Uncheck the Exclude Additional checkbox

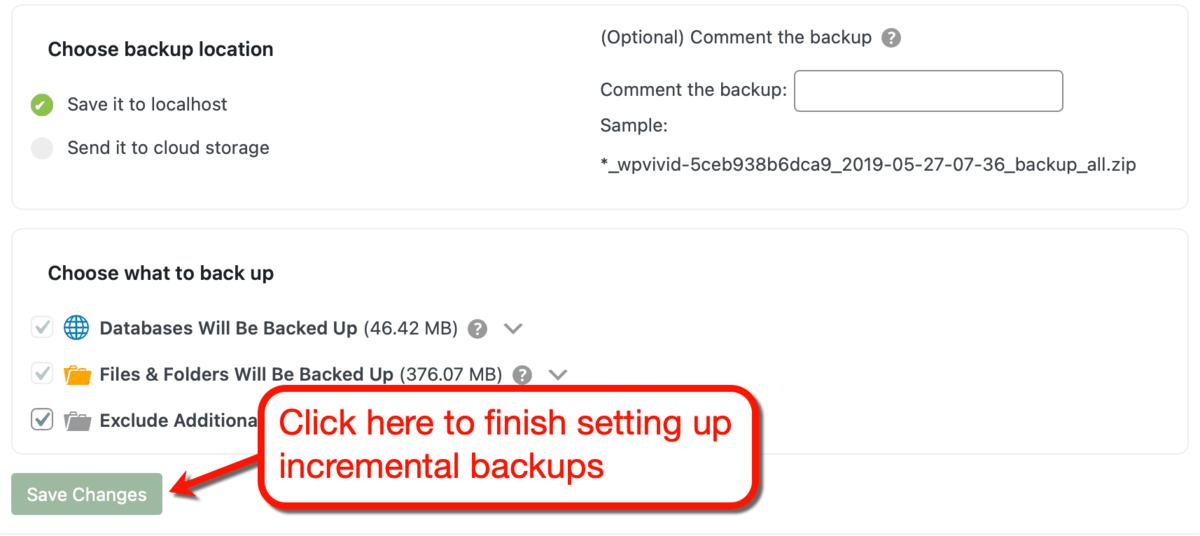(x=42, y=420)
